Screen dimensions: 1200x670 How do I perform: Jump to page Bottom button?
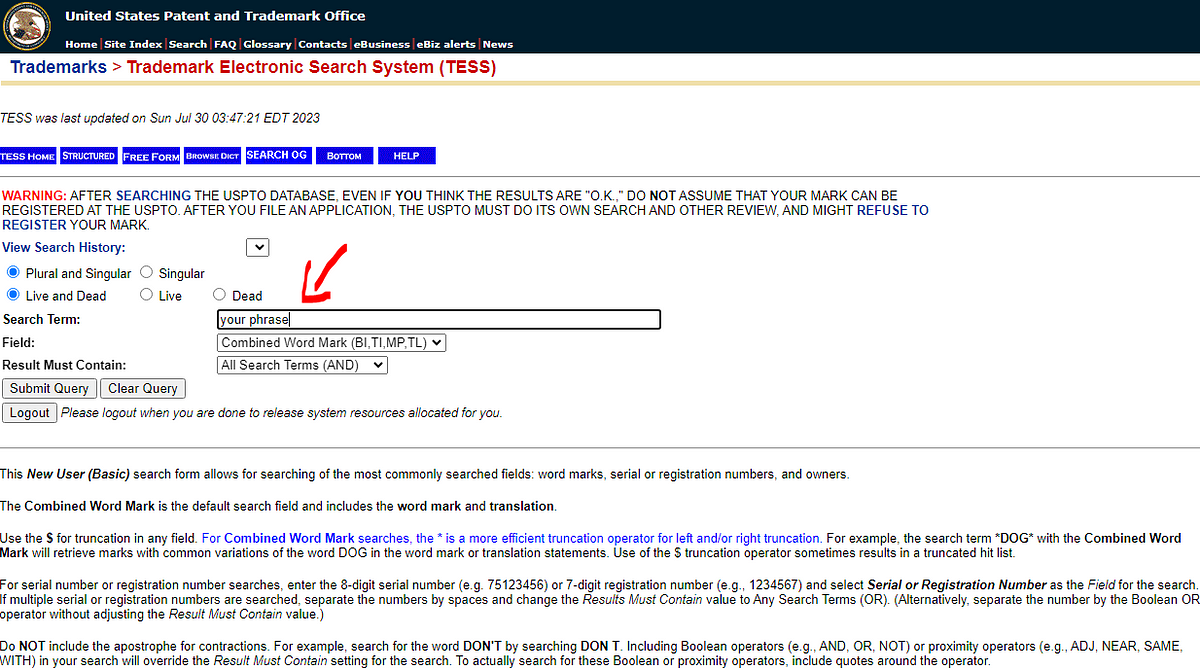tap(344, 156)
